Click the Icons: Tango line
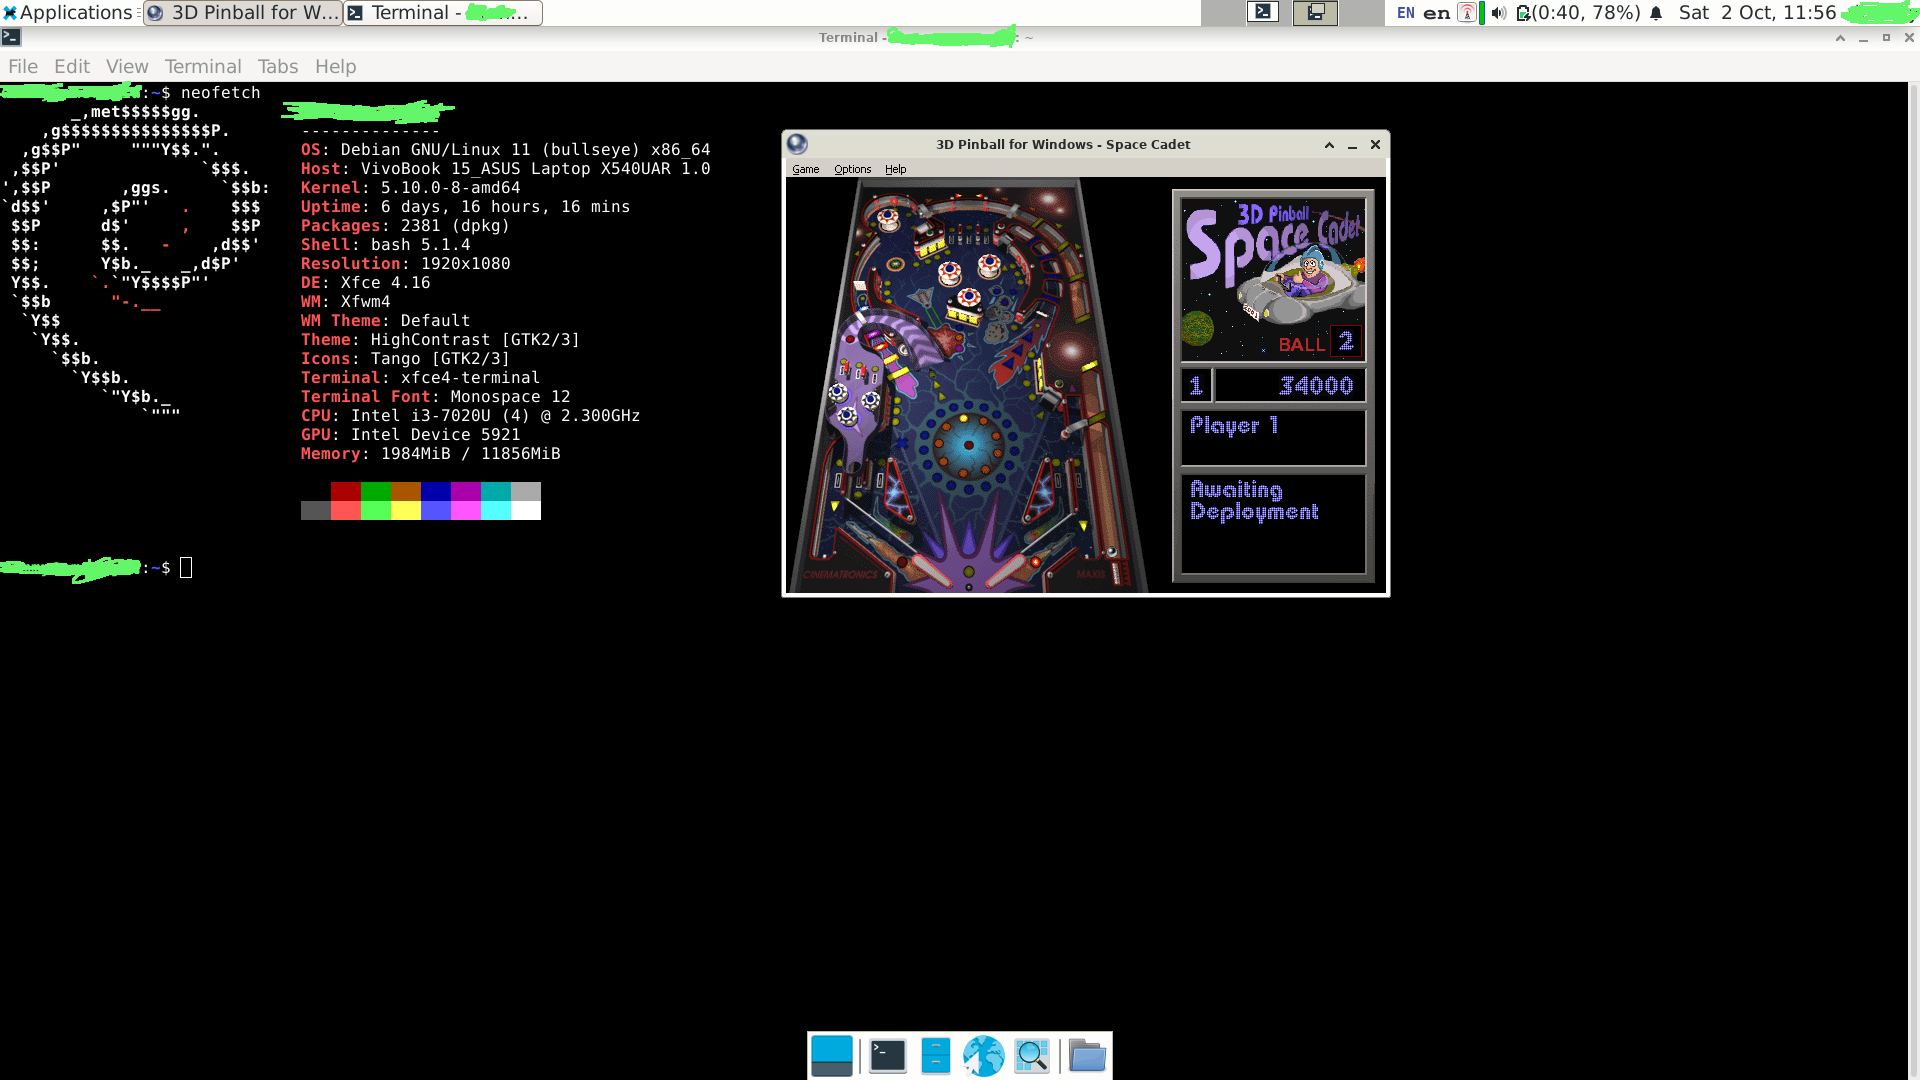 (x=406, y=359)
